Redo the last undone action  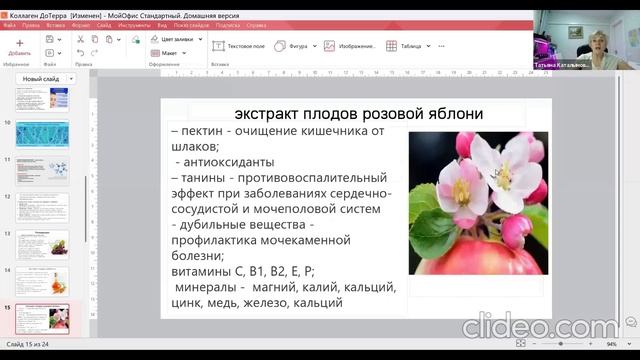coord(95,53)
